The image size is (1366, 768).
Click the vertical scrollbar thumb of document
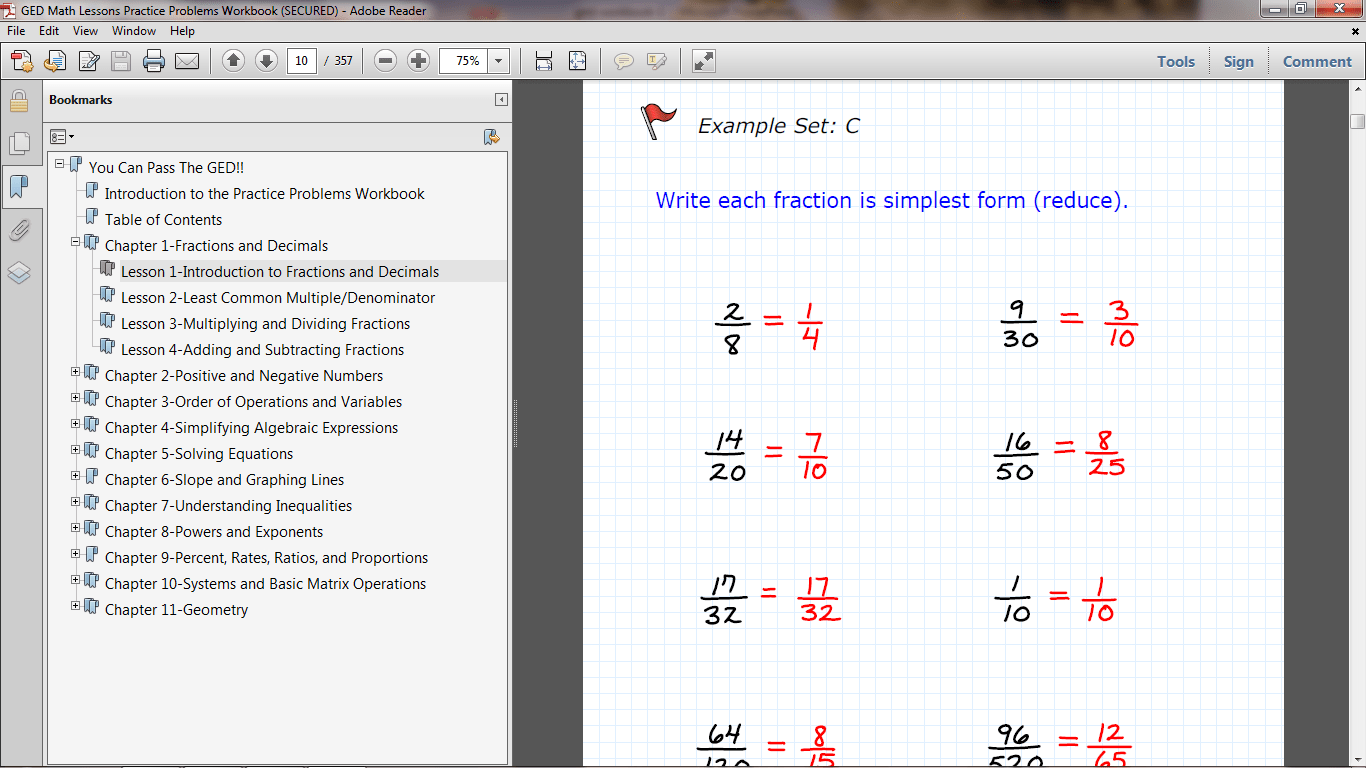(1357, 122)
